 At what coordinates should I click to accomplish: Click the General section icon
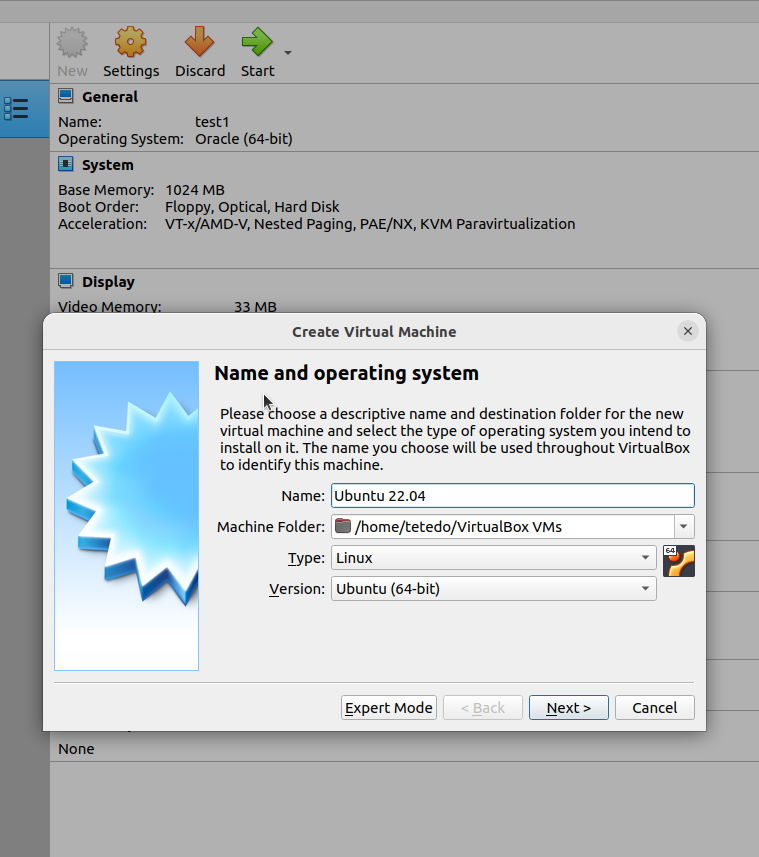pyautogui.click(x=66, y=96)
